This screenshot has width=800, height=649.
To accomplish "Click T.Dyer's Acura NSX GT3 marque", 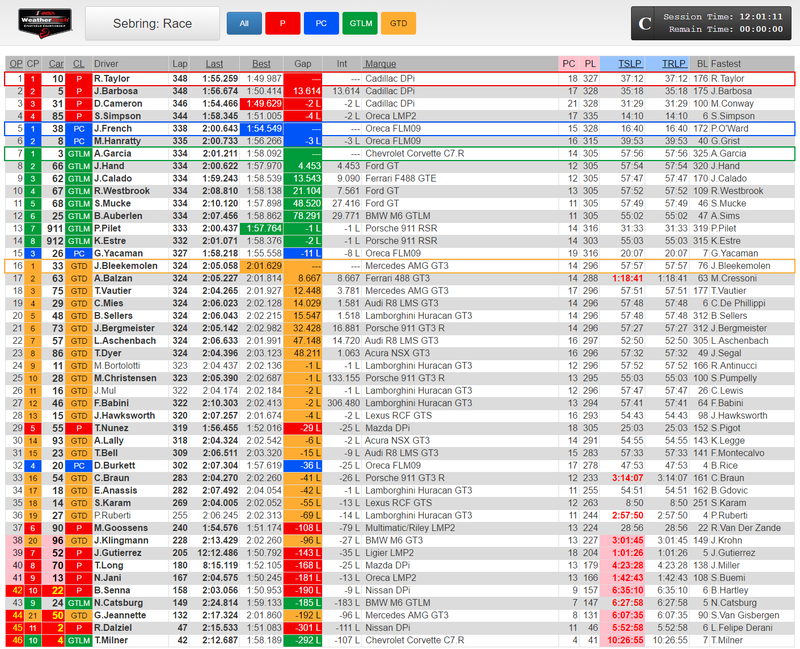I will click(x=397, y=354).
